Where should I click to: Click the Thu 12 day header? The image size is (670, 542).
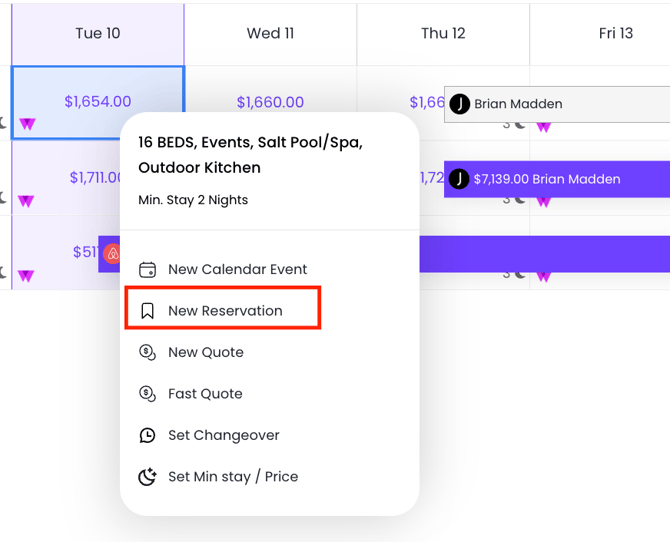pyautogui.click(x=443, y=33)
